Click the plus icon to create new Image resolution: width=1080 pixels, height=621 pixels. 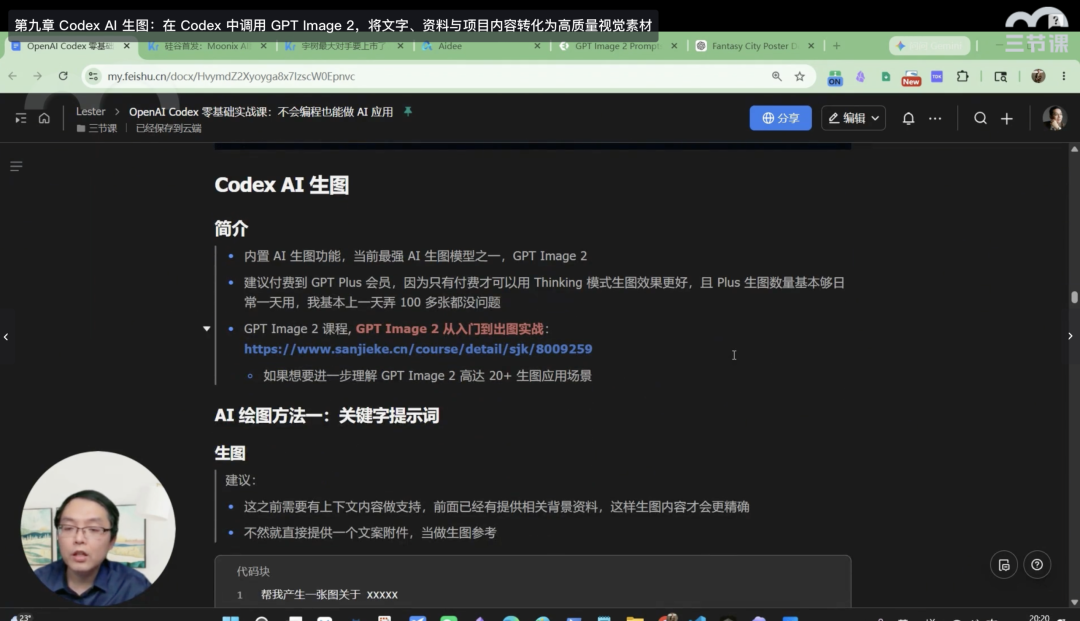tap(1007, 118)
